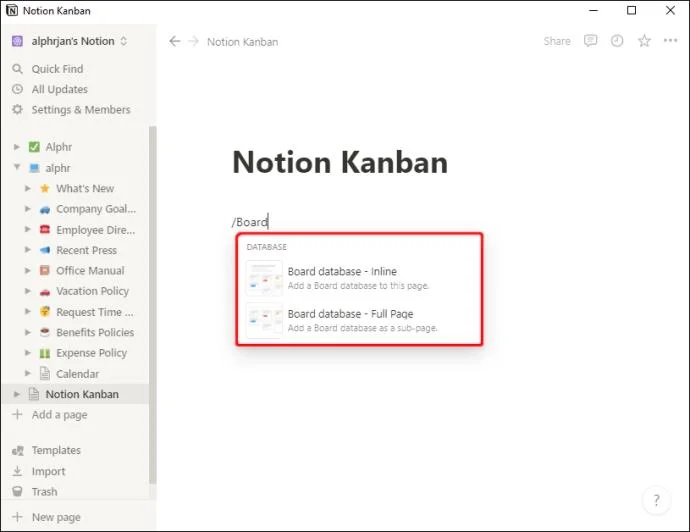Viewport: 690px width, 532px height.
Task: Click the Import download icon
Action: point(17,471)
